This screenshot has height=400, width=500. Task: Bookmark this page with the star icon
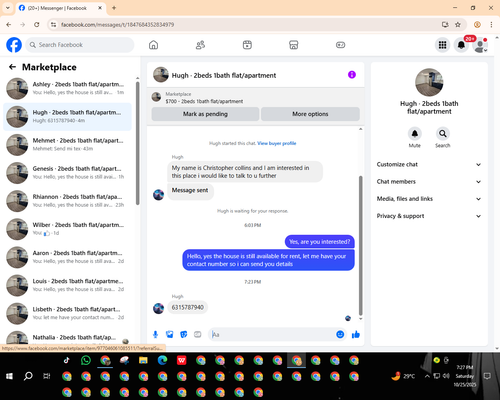(458, 24)
